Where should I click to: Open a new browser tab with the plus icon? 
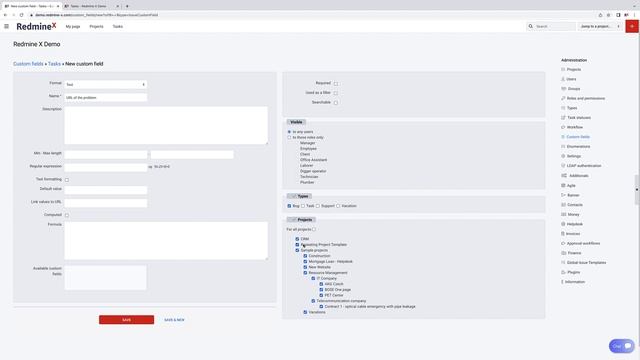[x=127, y=6]
